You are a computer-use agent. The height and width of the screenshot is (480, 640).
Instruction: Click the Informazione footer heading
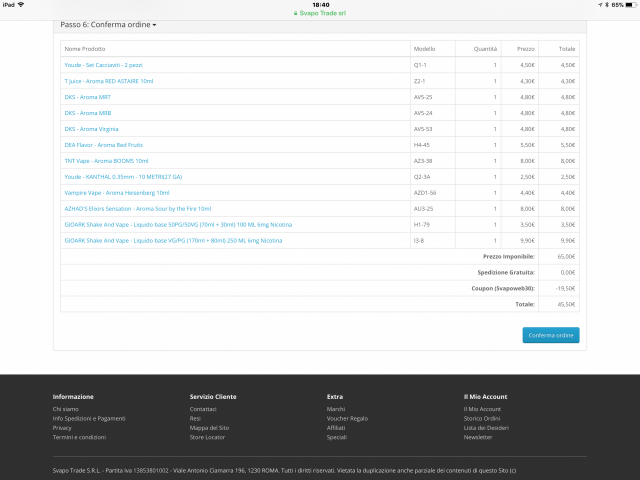[x=73, y=396]
